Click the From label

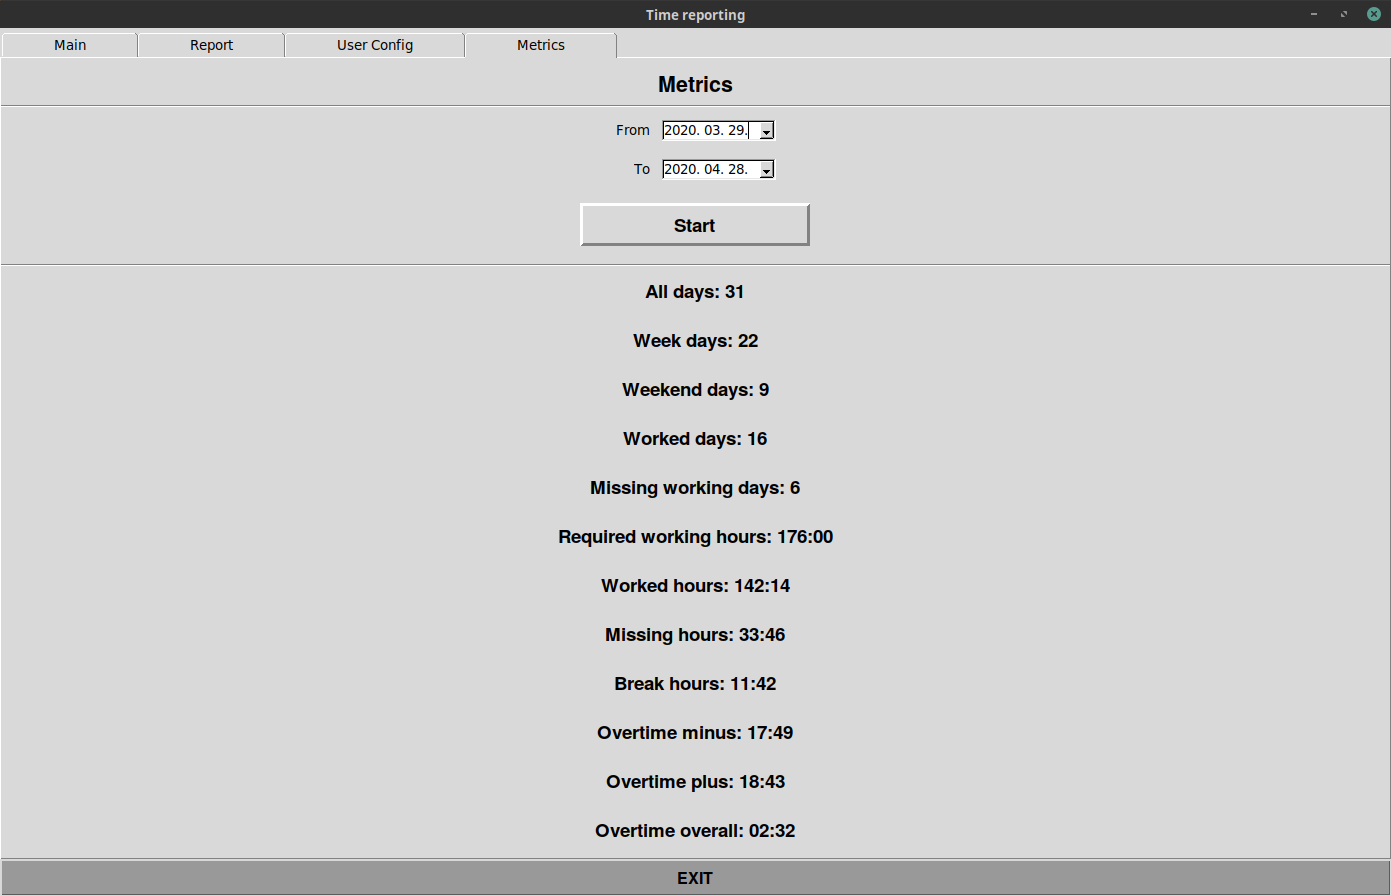coord(633,130)
